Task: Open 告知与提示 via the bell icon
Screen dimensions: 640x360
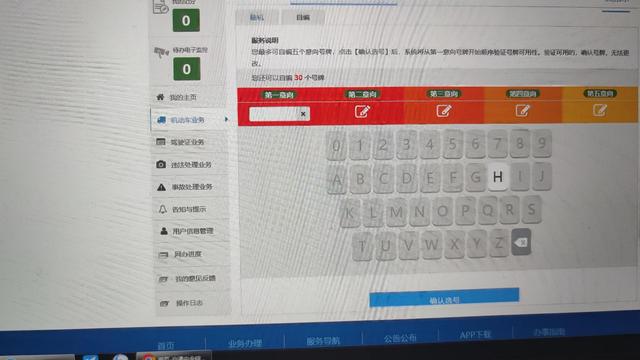Action: [x=162, y=209]
